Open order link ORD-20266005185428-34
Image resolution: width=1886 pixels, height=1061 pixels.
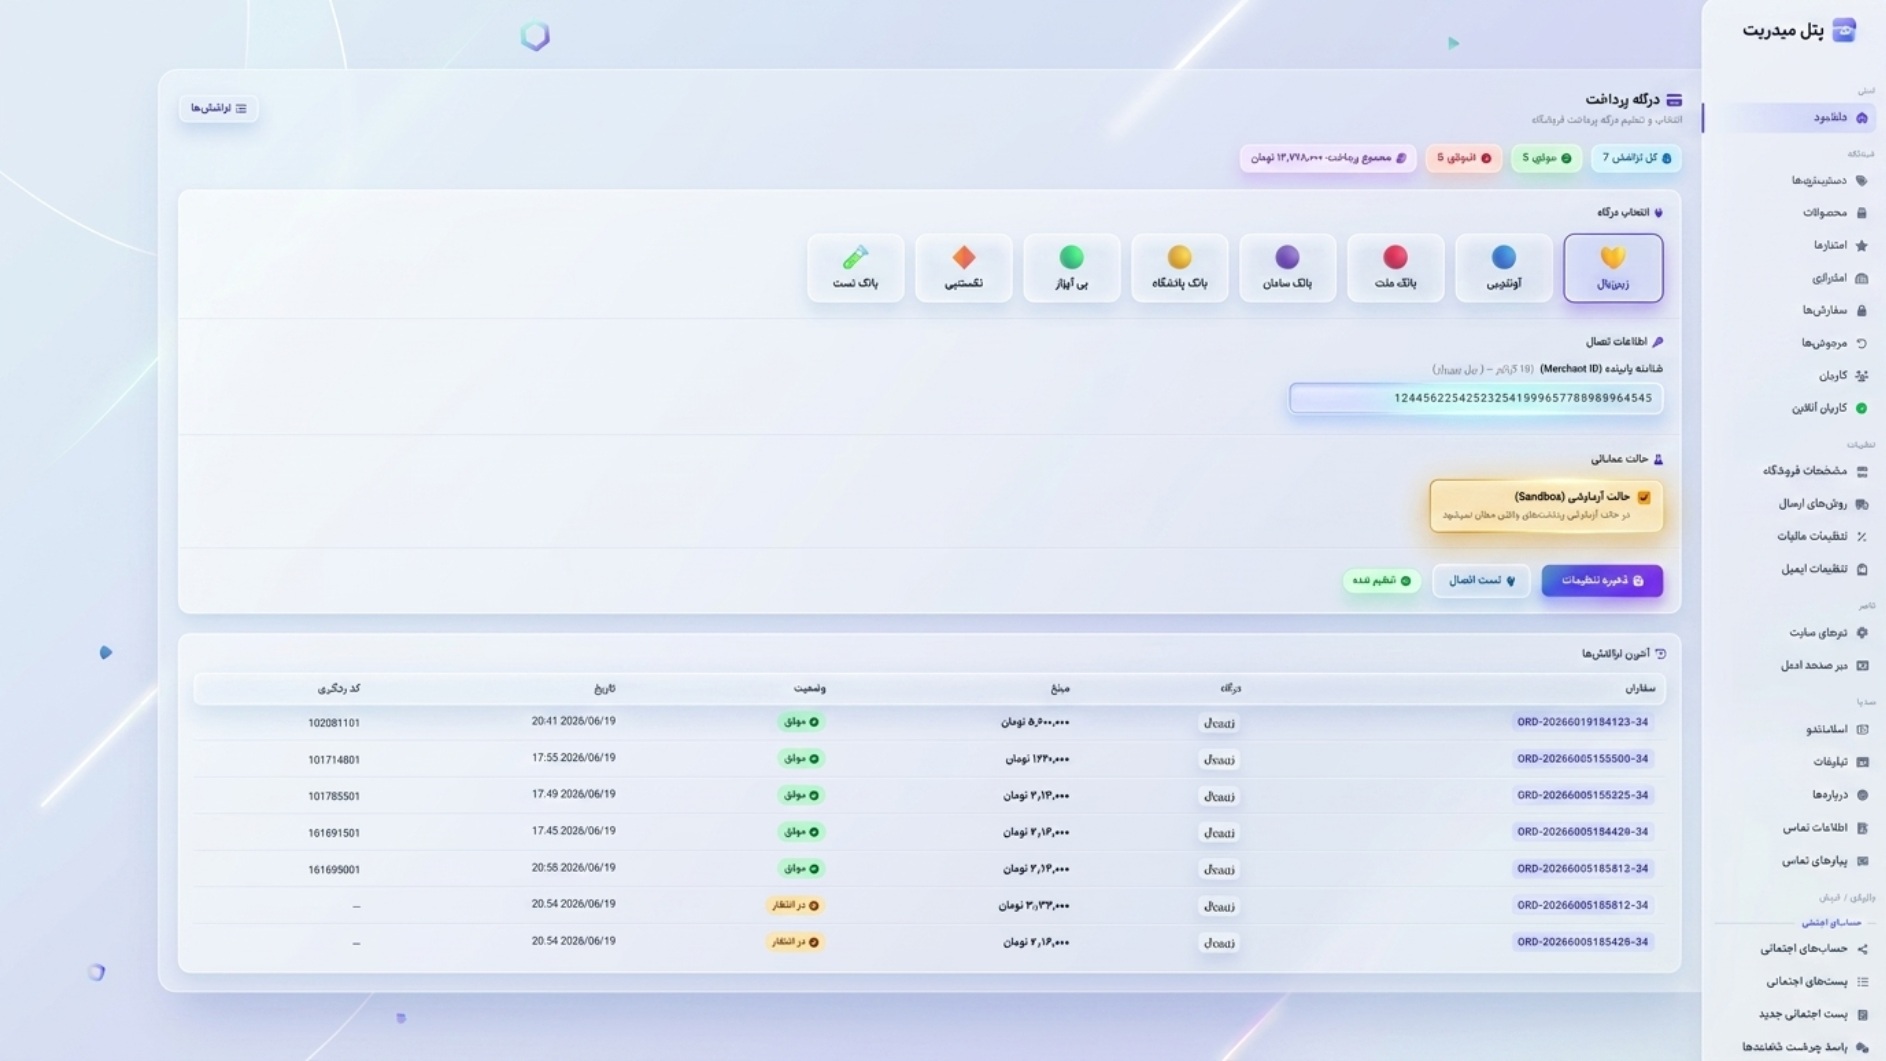(x=1582, y=942)
